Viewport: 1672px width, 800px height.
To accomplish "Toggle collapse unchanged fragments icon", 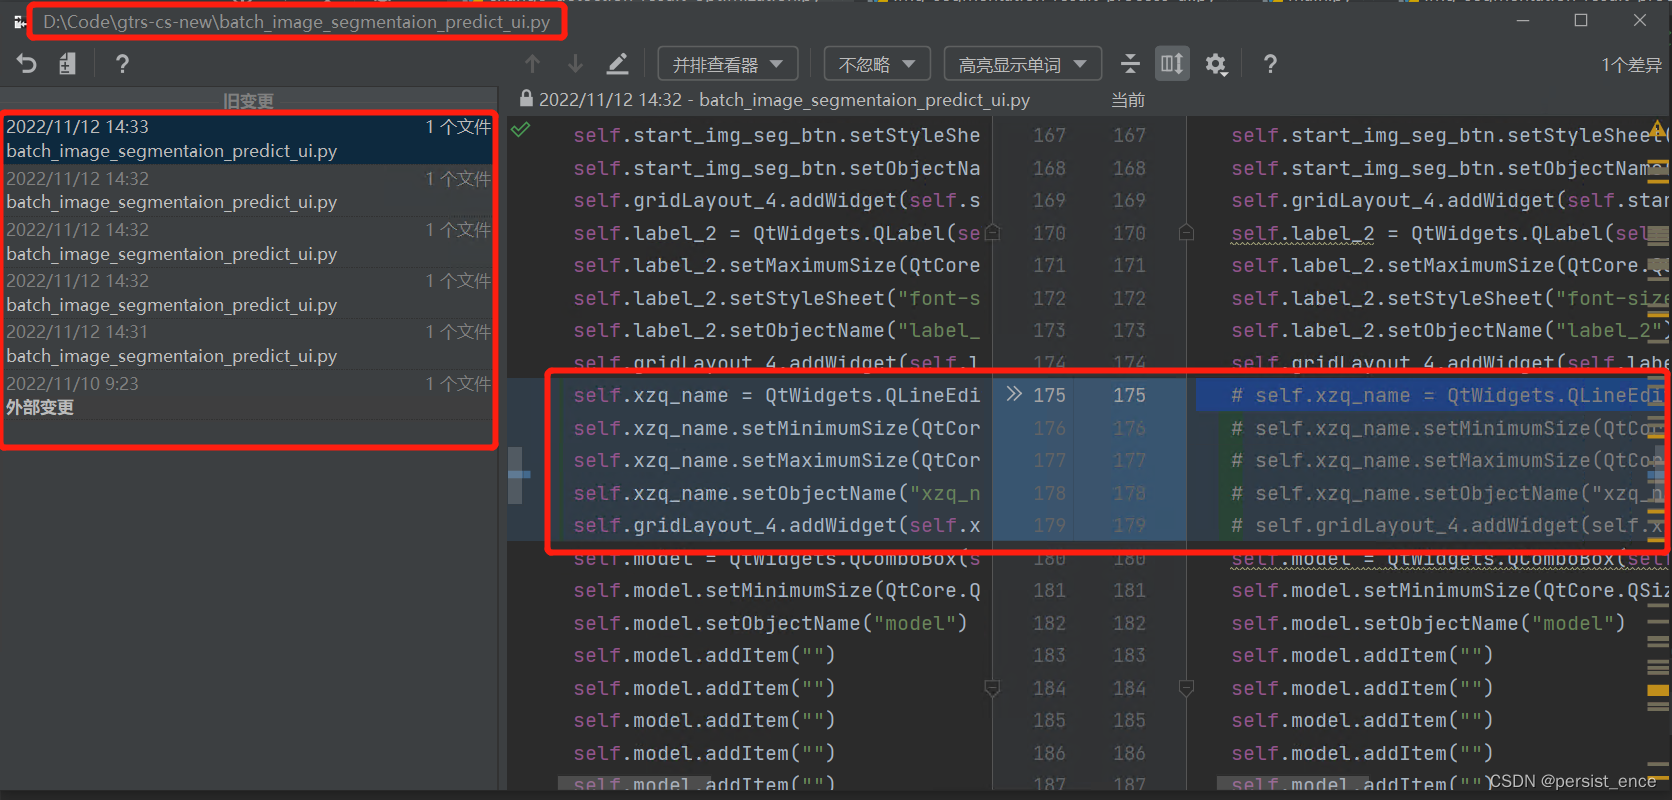I will [x=1130, y=64].
